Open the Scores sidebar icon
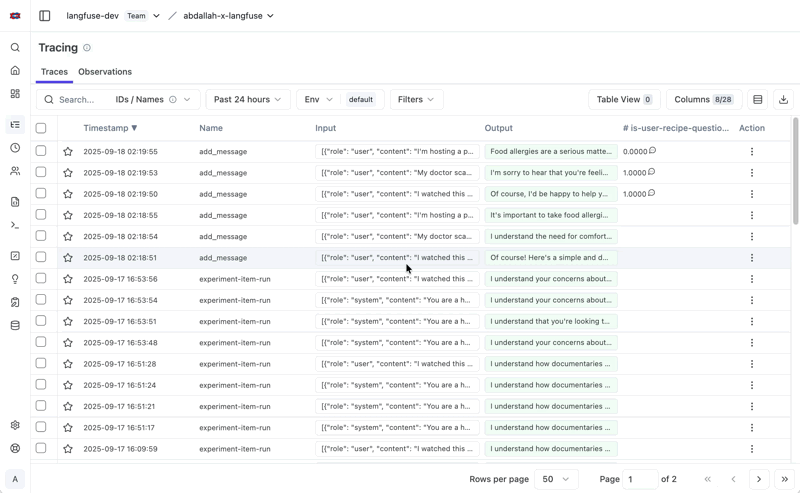The height and width of the screenshot is (493, 800). [15, 256]
